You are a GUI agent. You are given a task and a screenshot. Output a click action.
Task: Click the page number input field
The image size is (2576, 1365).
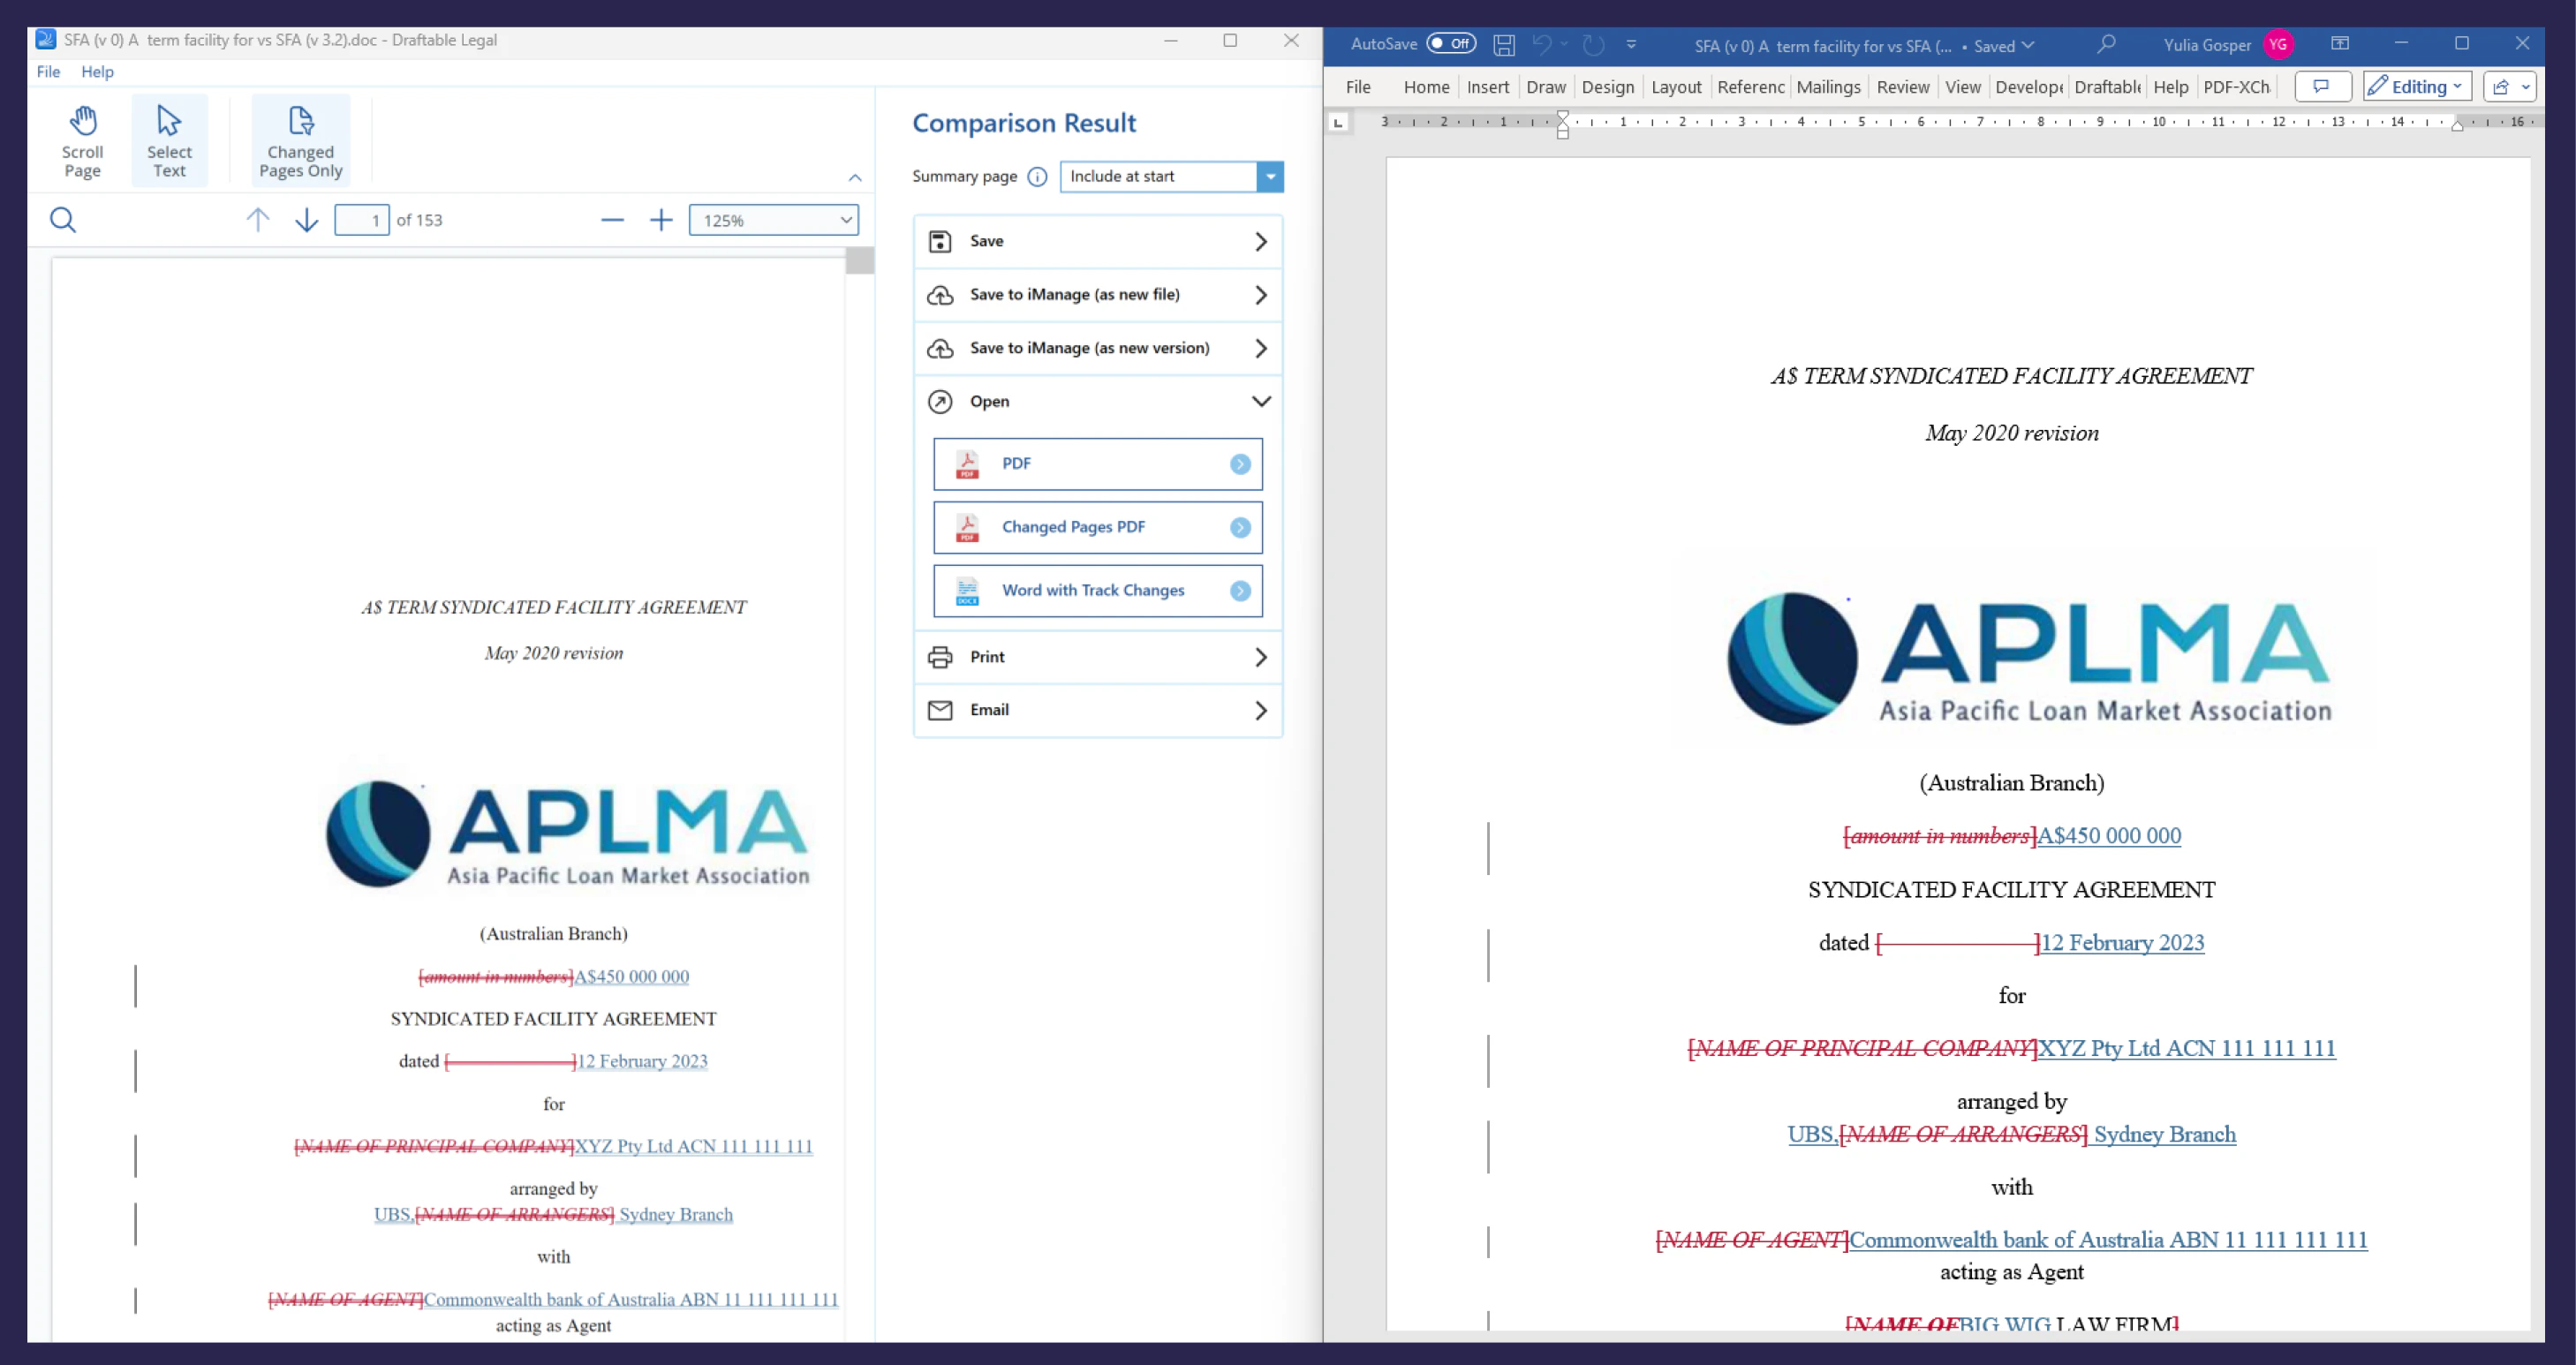click(362, 219)
